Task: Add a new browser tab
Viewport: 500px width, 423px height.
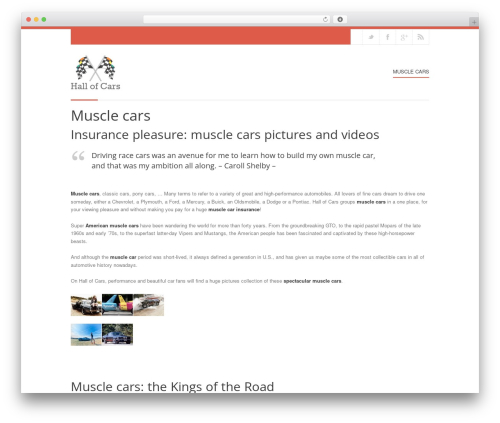Action: (x=474, y=22)
